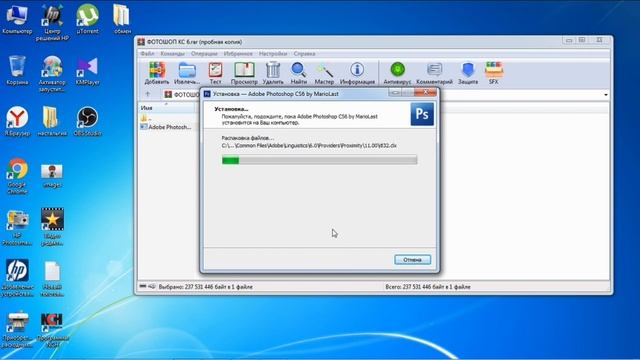Click the Активатор desktop icon

pos(52,74)
